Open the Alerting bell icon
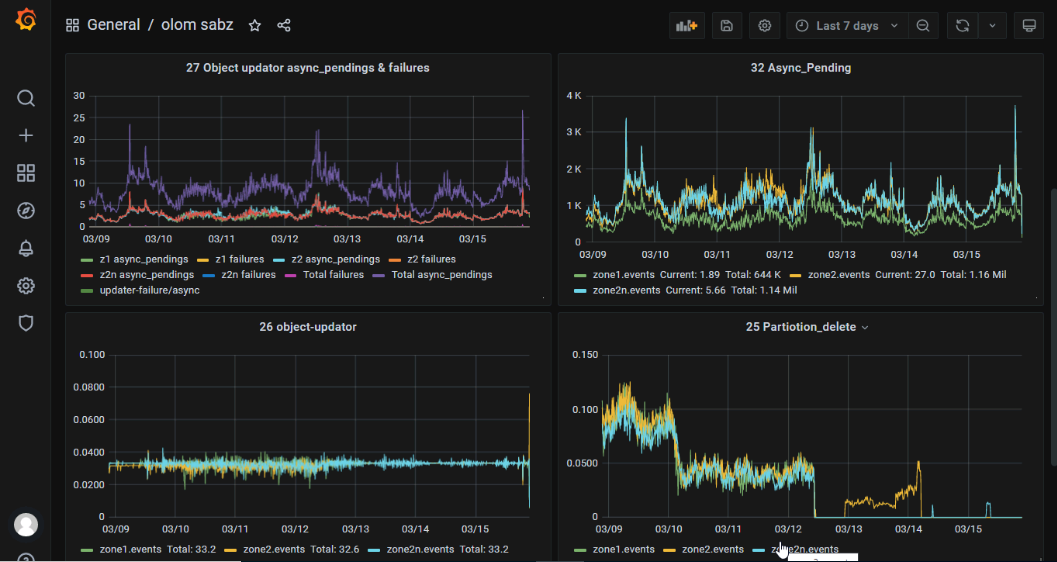Screen dimensions: 1057x562 click(x=26, y=249)
